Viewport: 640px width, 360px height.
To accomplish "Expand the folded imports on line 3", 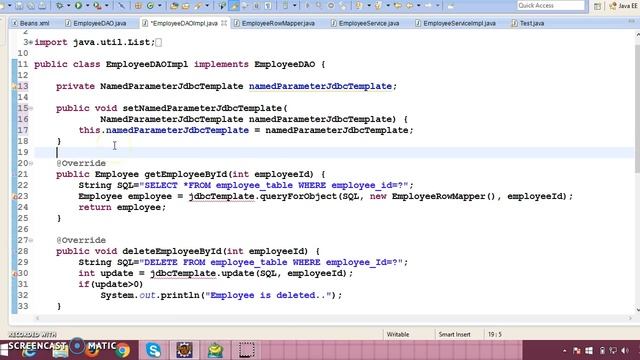I will 31,42.
